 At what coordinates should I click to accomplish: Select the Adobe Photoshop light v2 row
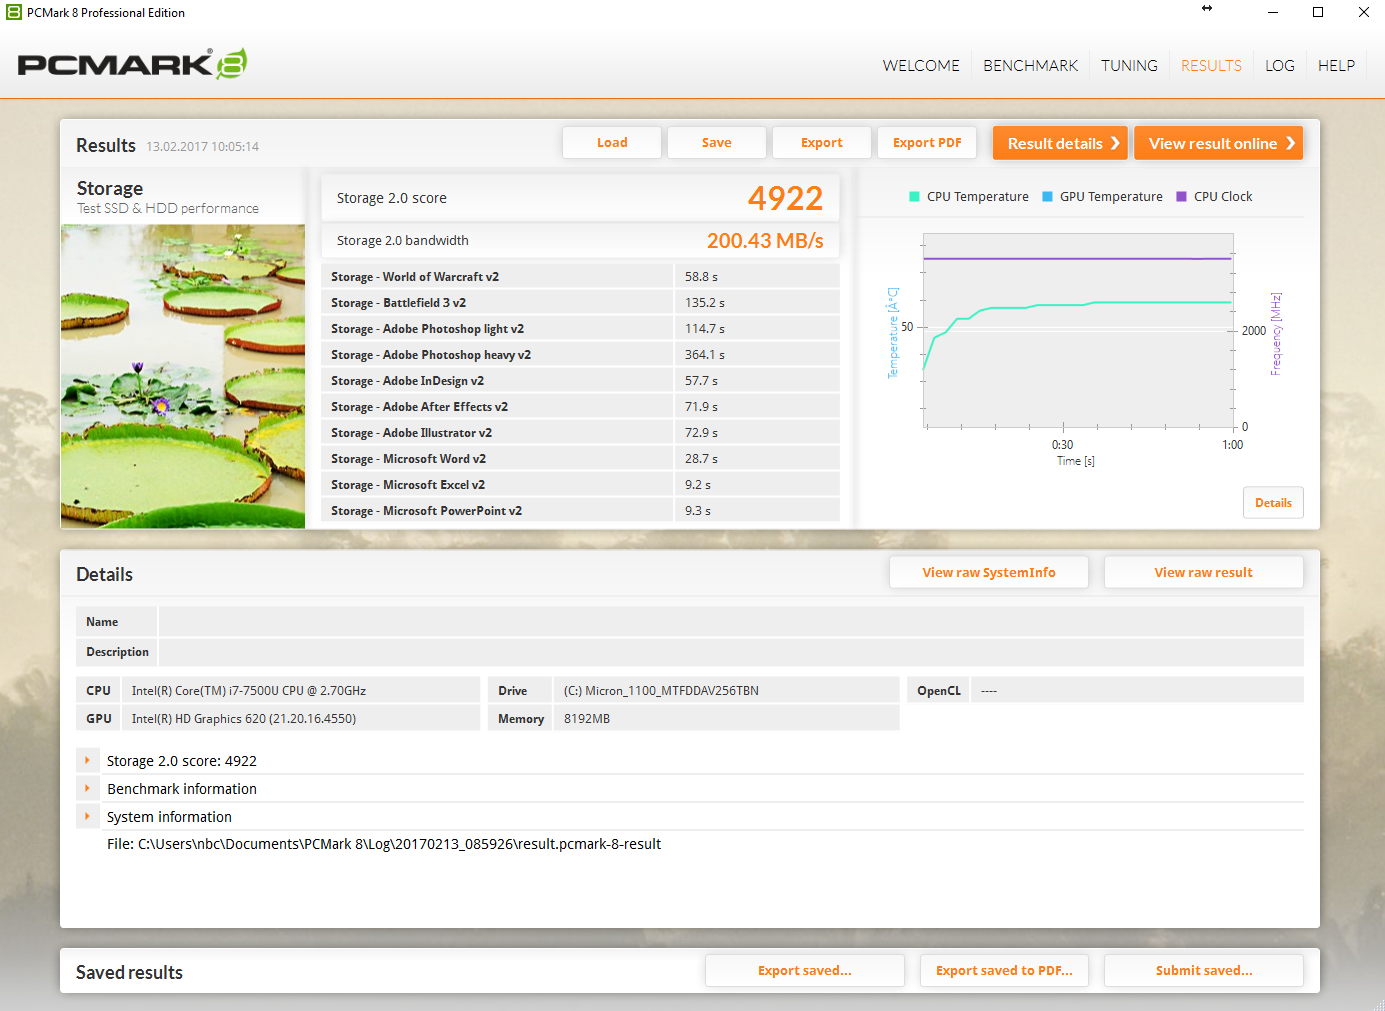(580, 329)
